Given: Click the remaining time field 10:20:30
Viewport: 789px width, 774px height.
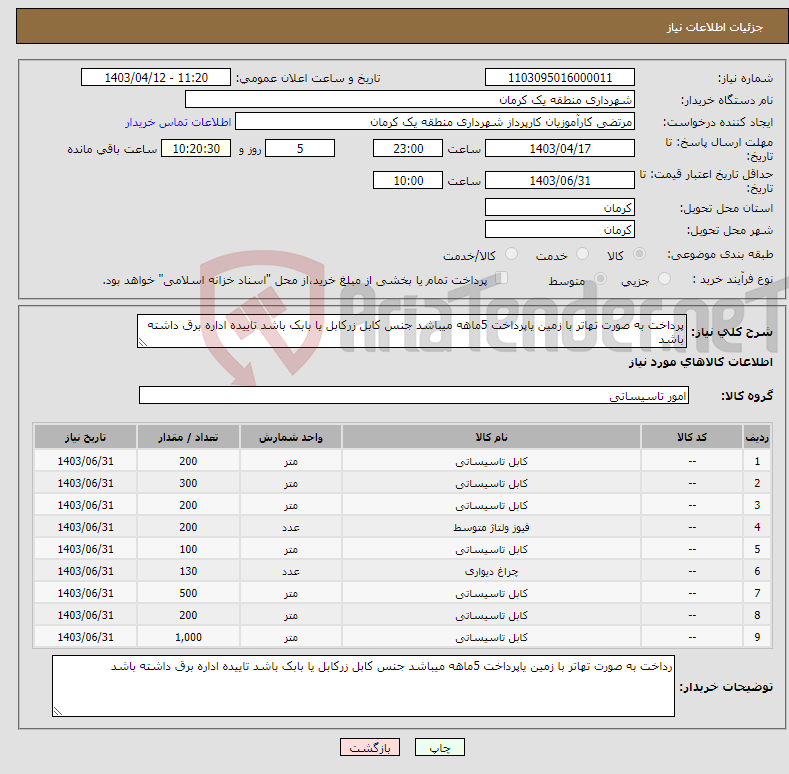Looking at the screenshot, I should (196, 148).
